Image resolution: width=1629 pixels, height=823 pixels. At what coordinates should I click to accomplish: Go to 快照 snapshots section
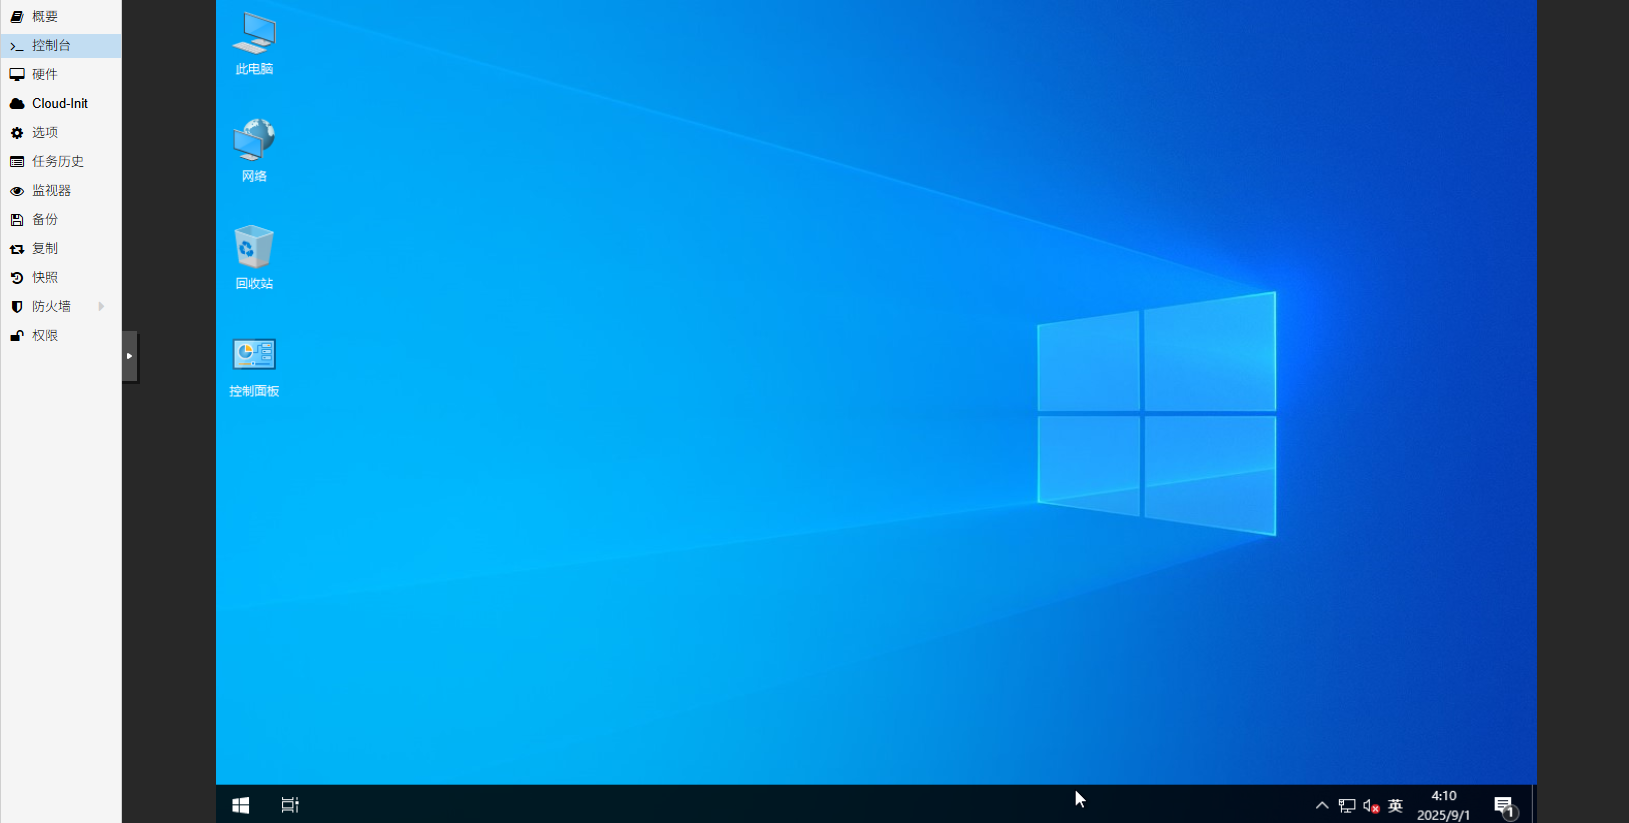pos(45,277)
